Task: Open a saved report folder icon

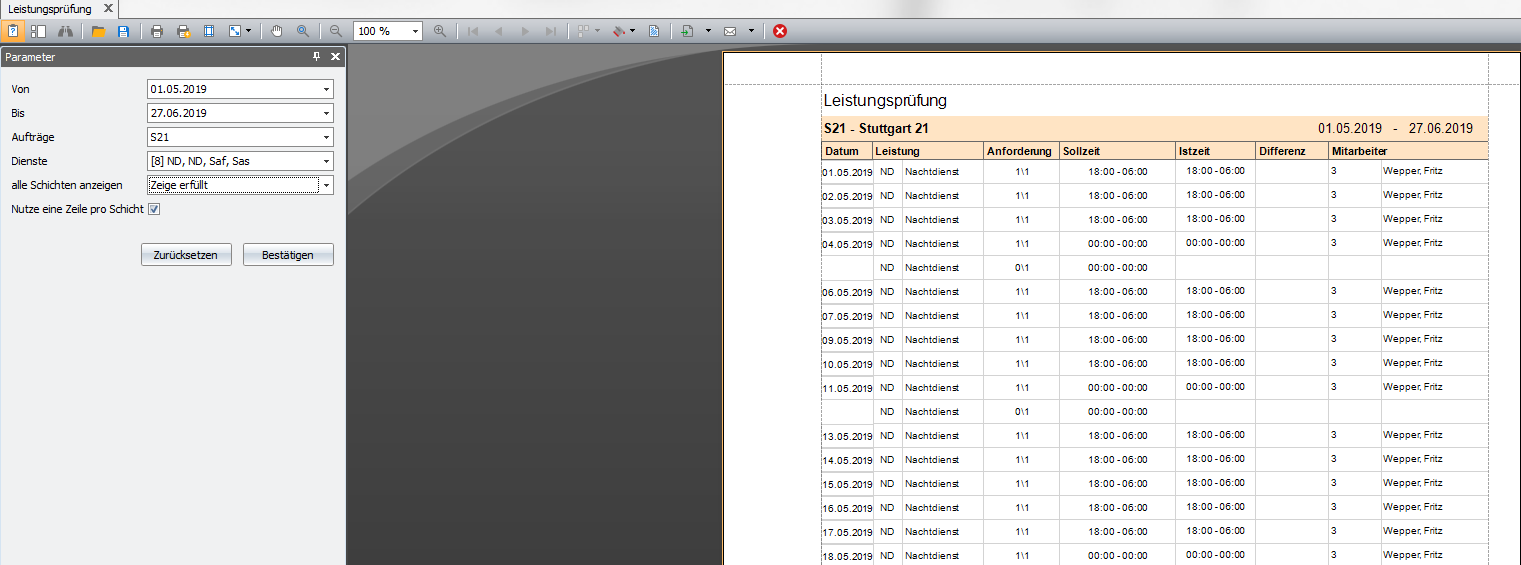Action: [98, 31]
